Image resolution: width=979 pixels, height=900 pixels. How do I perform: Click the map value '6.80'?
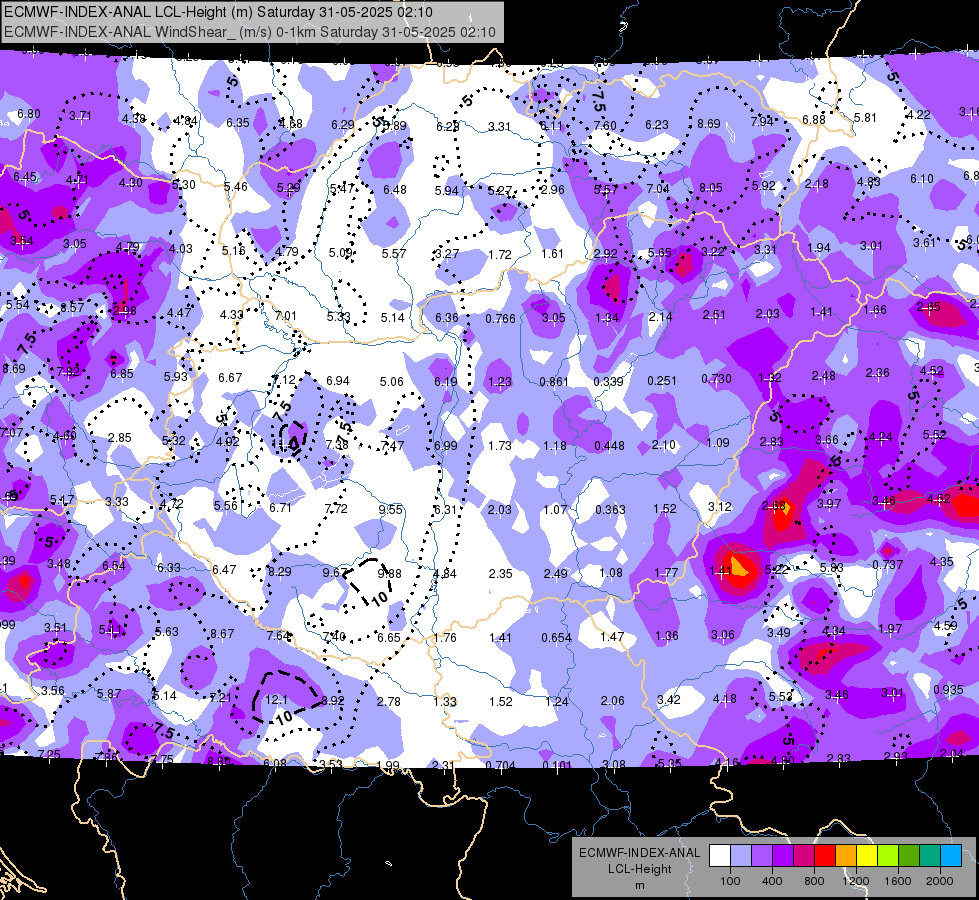29,114
